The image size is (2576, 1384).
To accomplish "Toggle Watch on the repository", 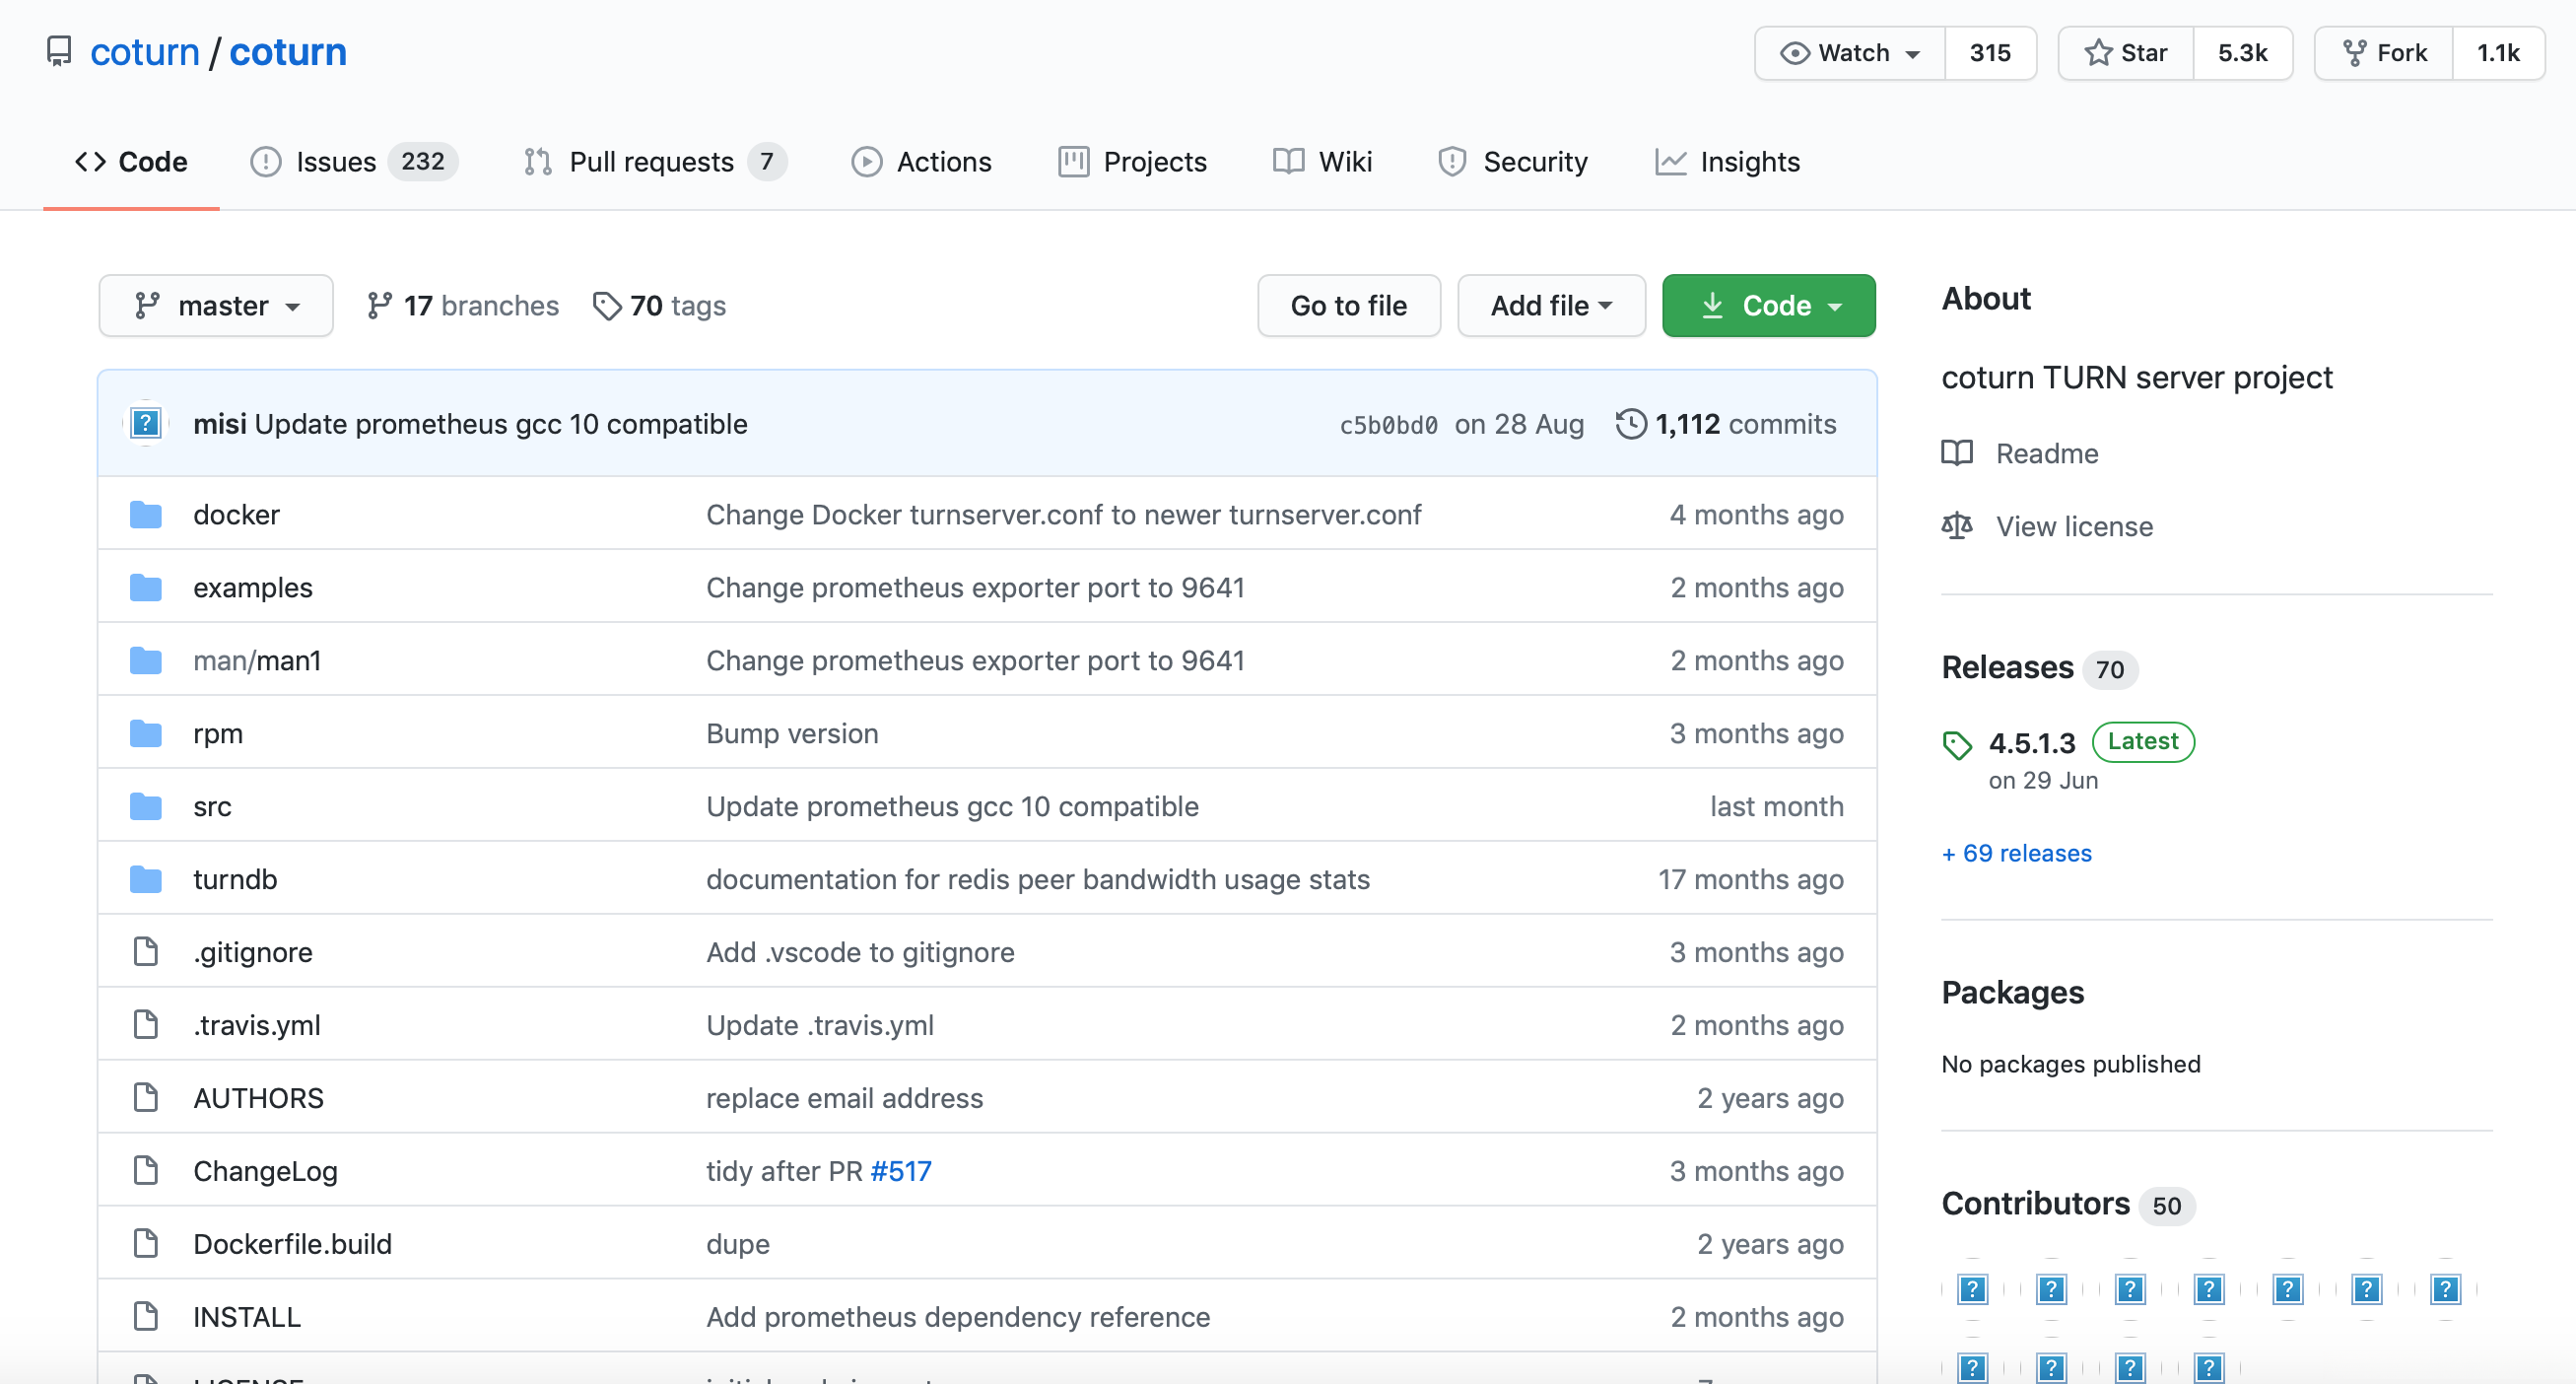I will [1849, 53].
